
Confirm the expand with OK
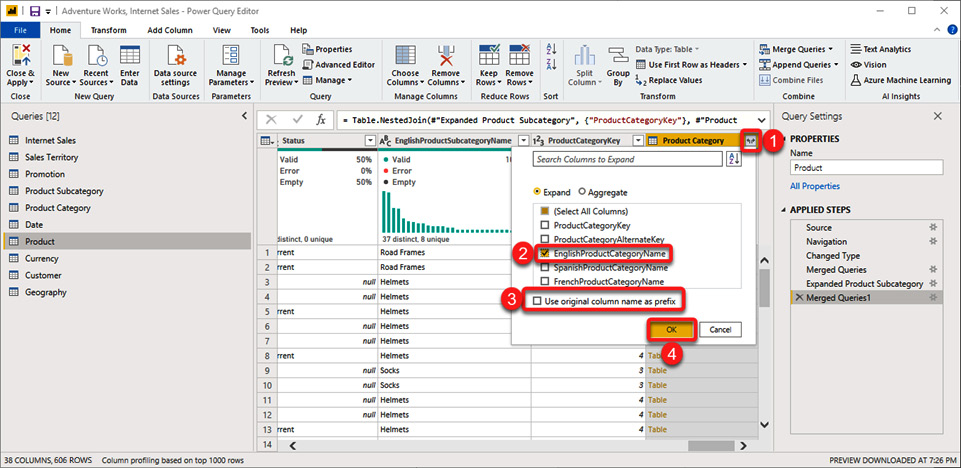[x=672, y=330]
